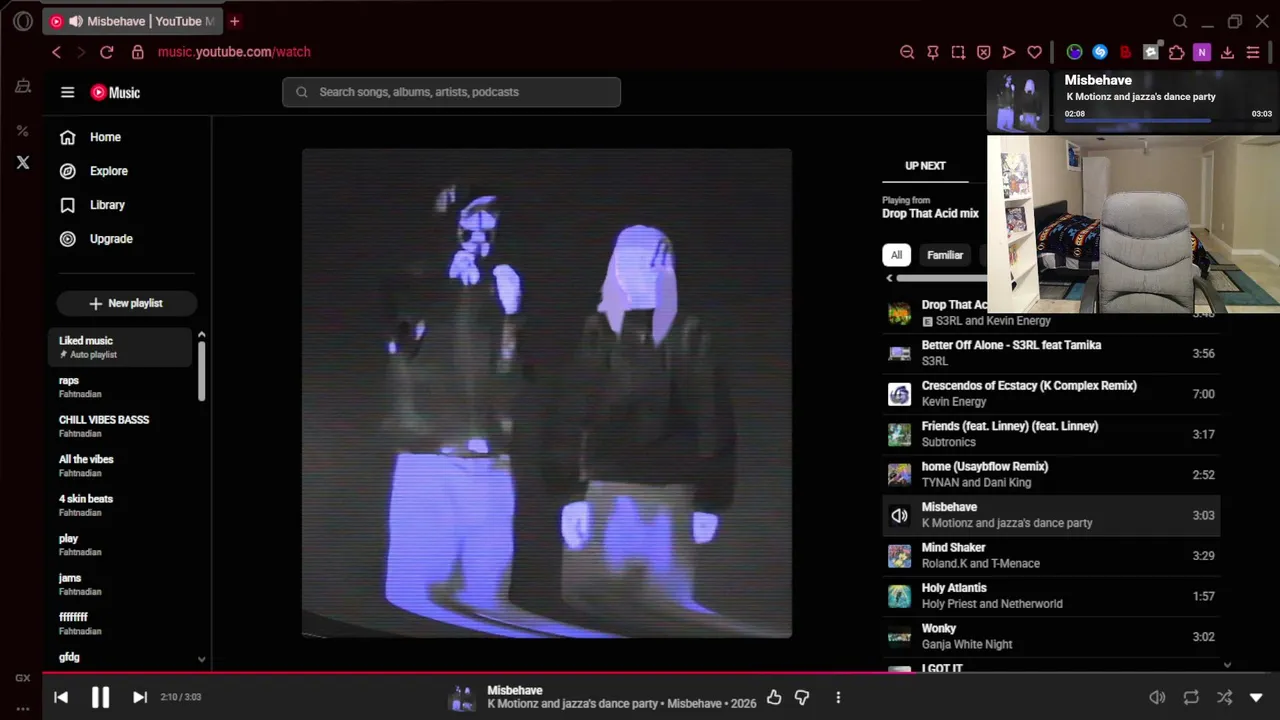Open the 'raps' playlist
This screenshot has width=1280, height=720.
pyautogui.click(x=120, y=387)
